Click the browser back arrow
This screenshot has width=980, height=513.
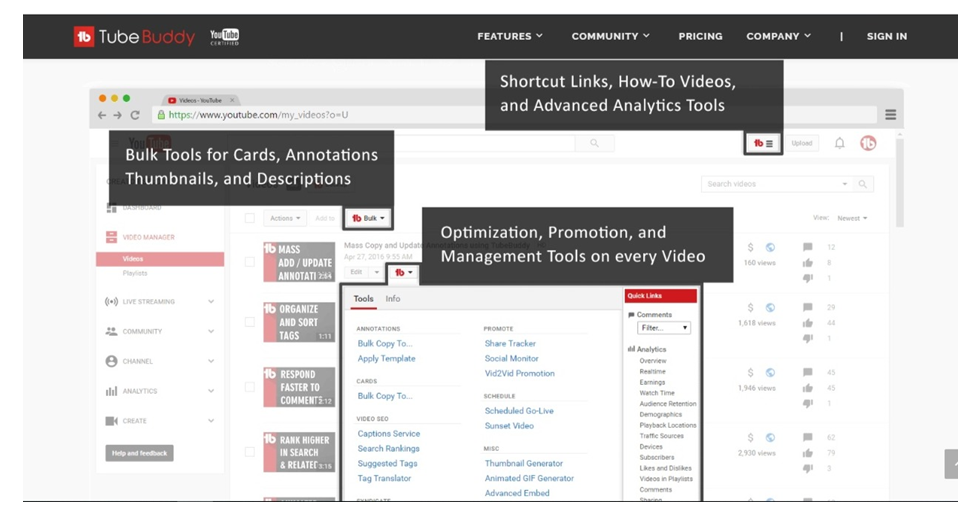pyautogui.click(x=102, y=115)
